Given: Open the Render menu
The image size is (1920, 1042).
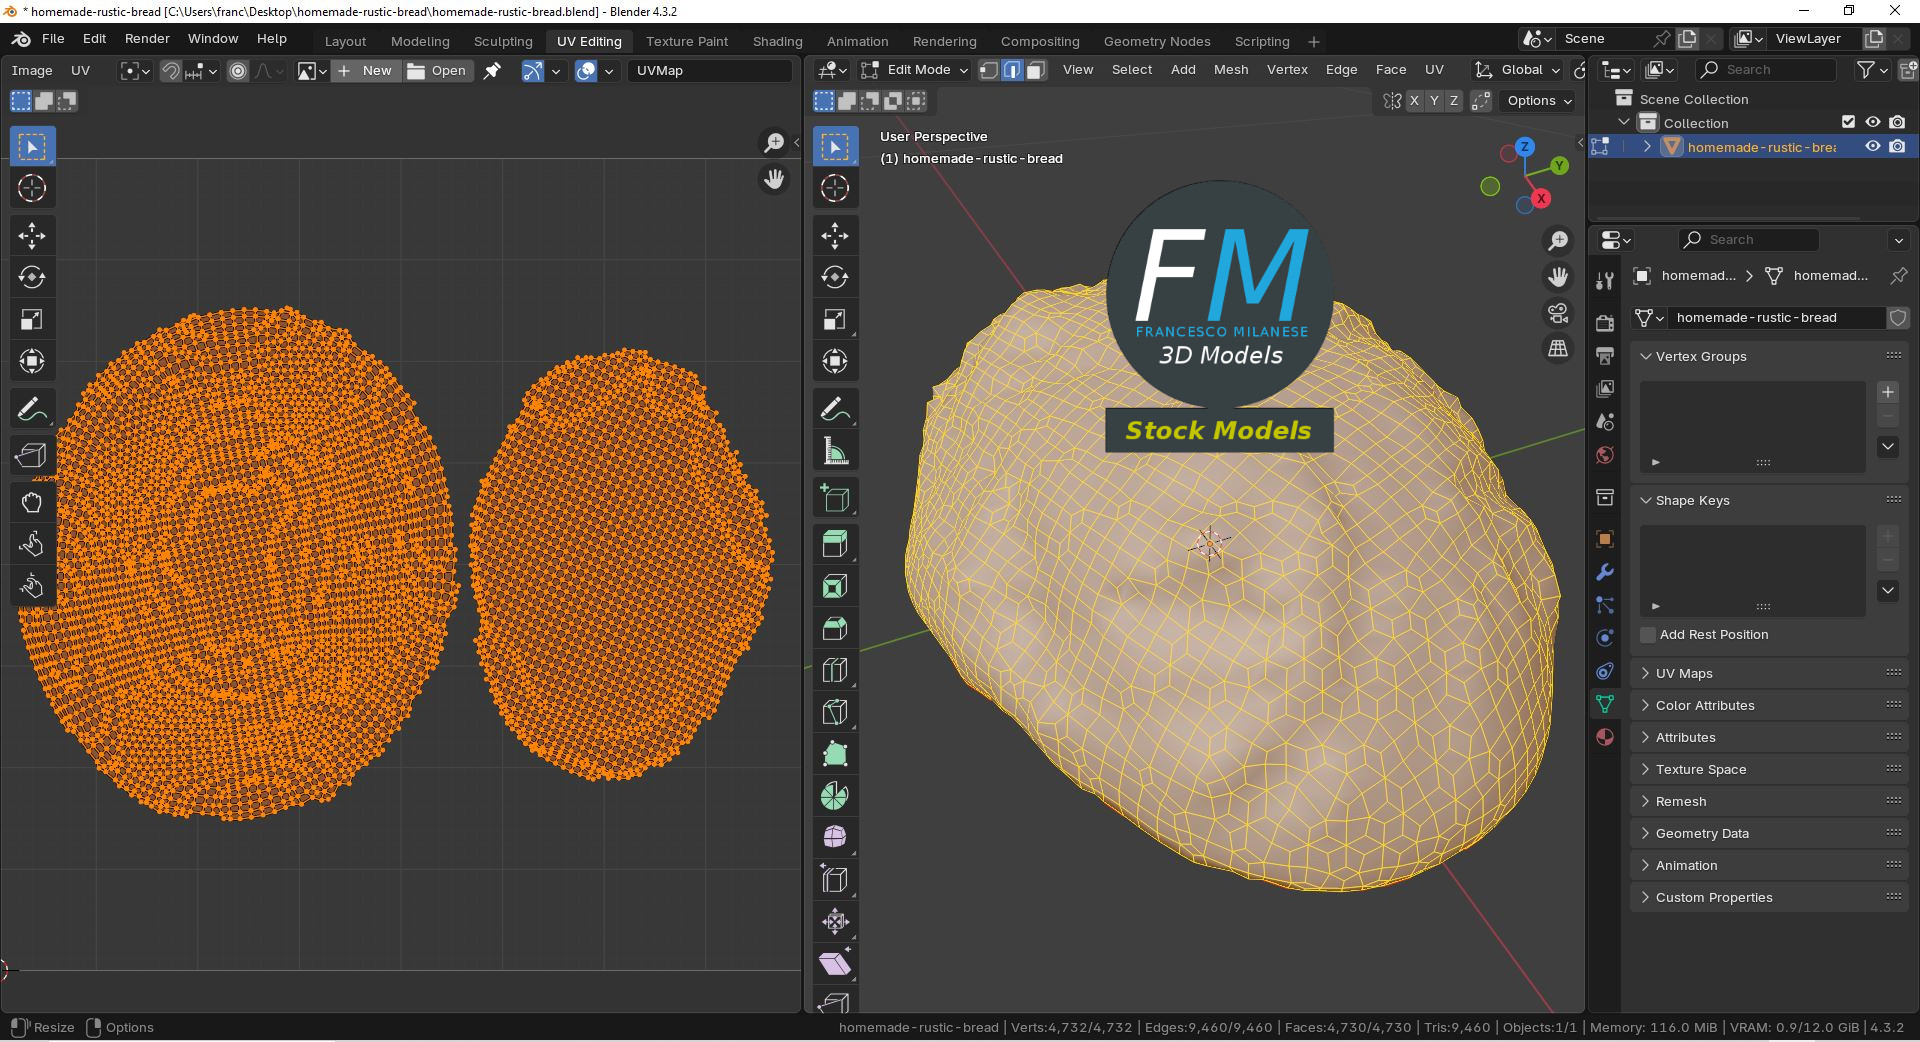Looking at the screenshot, I should point(147,39).
